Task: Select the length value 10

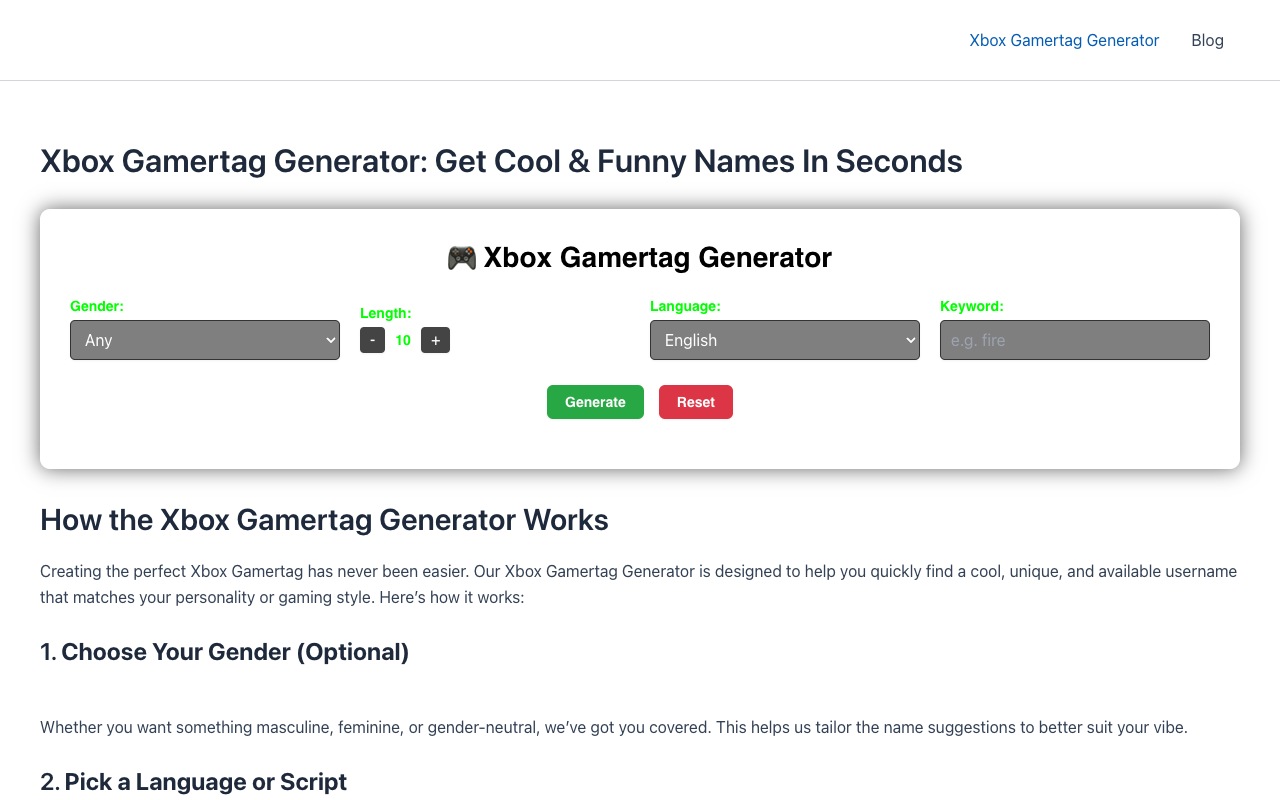Action: tap(403, 340)
